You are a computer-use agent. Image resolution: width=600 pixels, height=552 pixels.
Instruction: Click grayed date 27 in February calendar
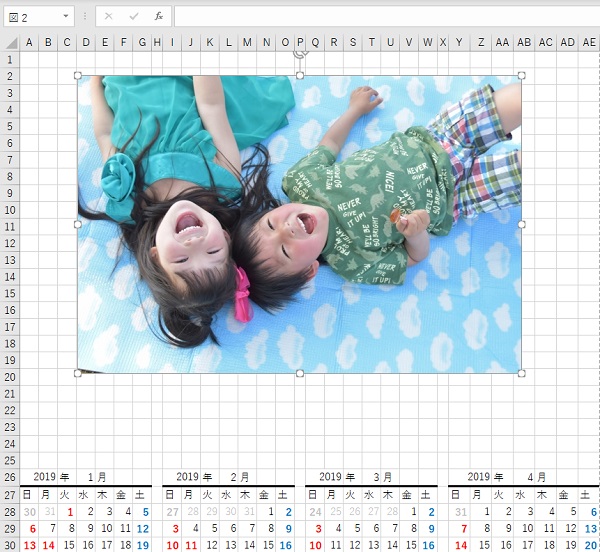click(173, 512)
